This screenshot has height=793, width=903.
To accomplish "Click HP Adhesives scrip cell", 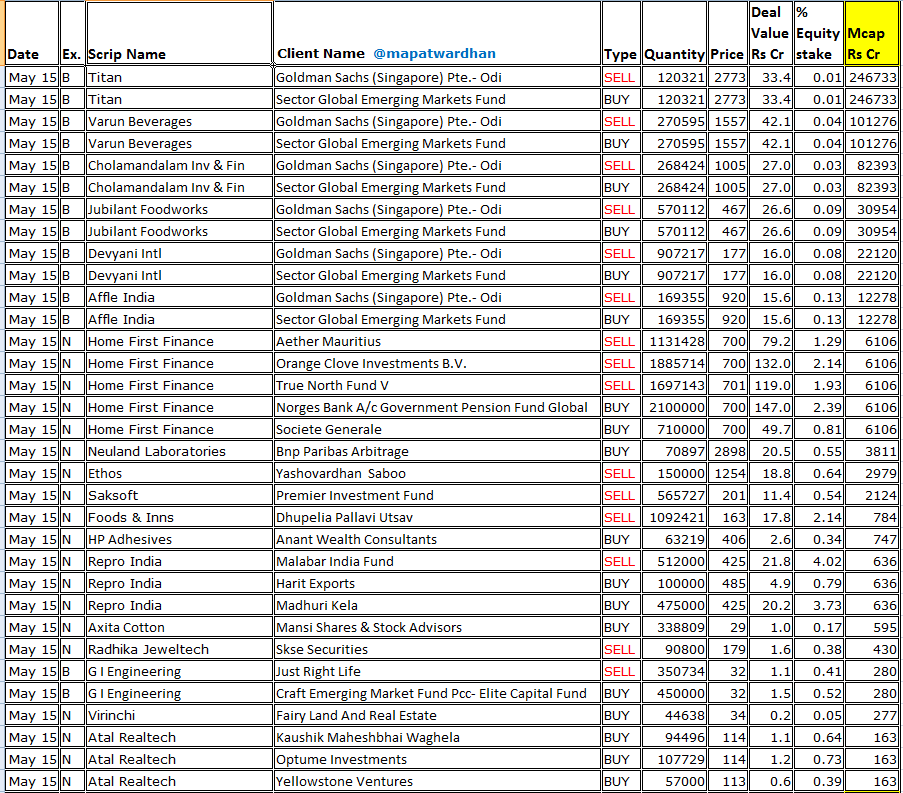I will tap(179, 540).
